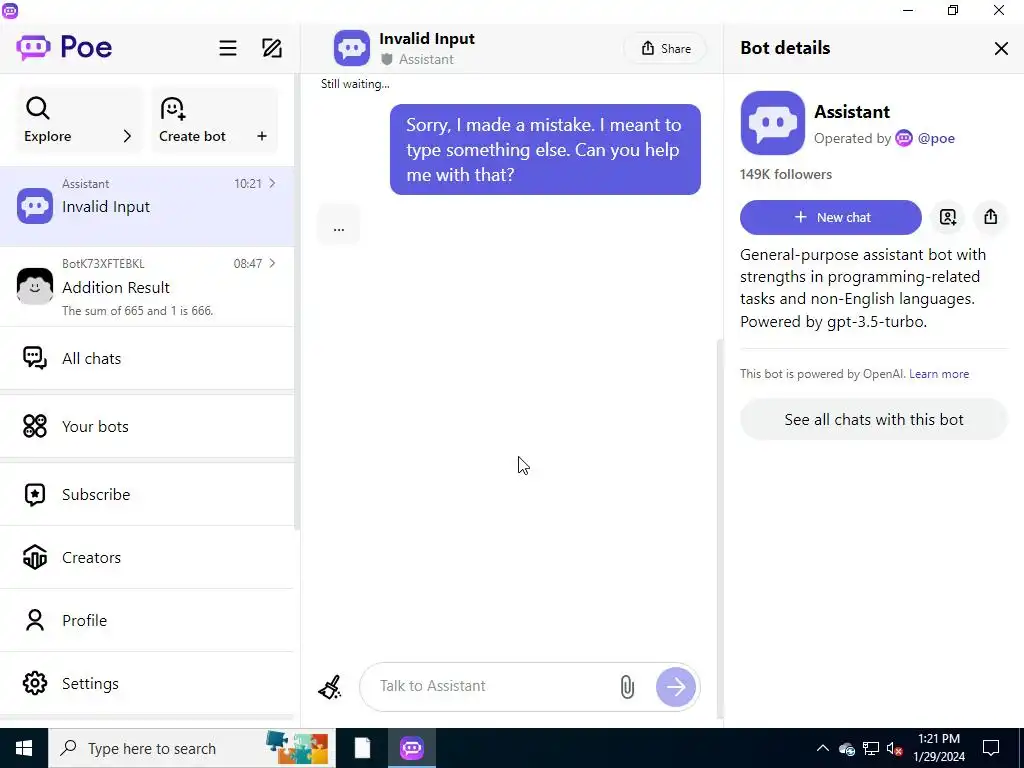This screenshot has width=1024, height=768.
Task: Click the Create bot button
Action: tap(214, 120)
